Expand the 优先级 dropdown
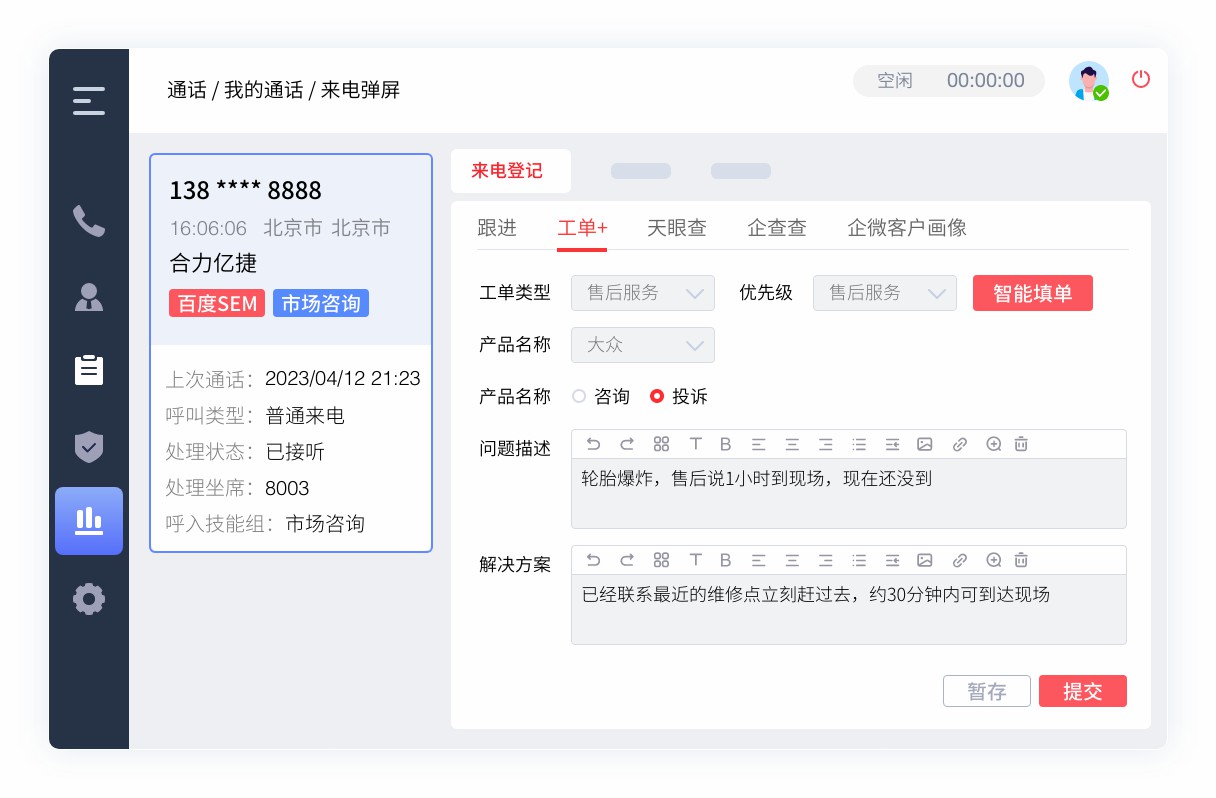 click(885, 293)
